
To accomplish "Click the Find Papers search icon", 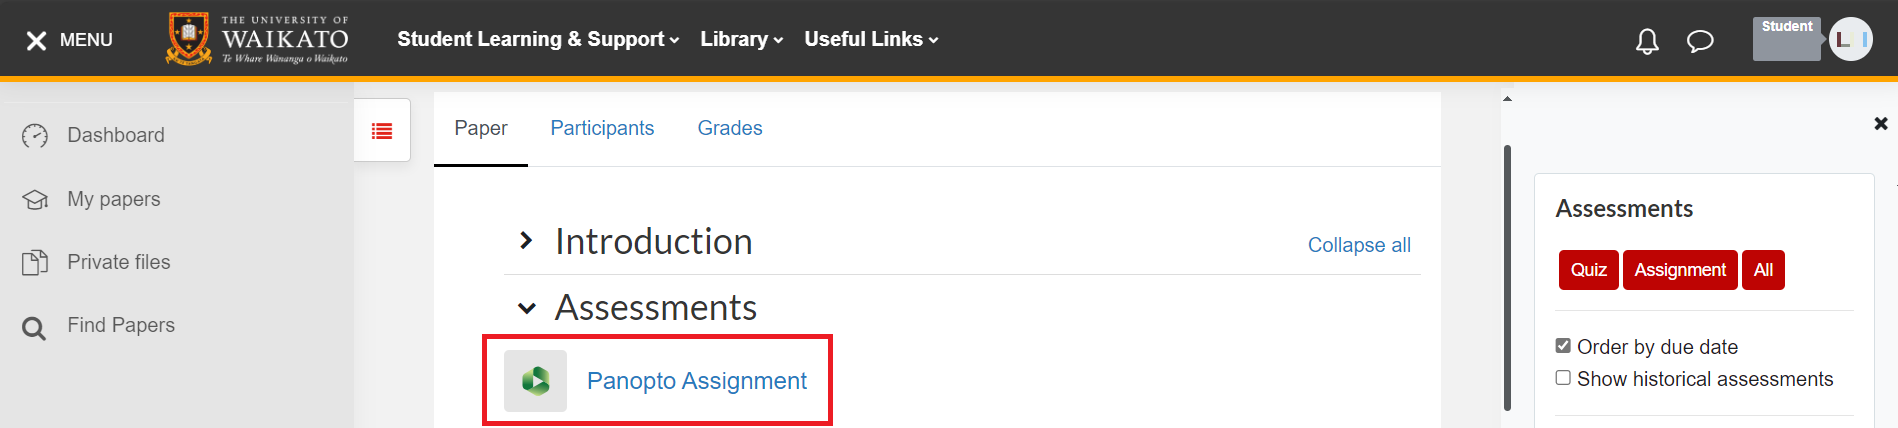I will (x=34, y=327).
